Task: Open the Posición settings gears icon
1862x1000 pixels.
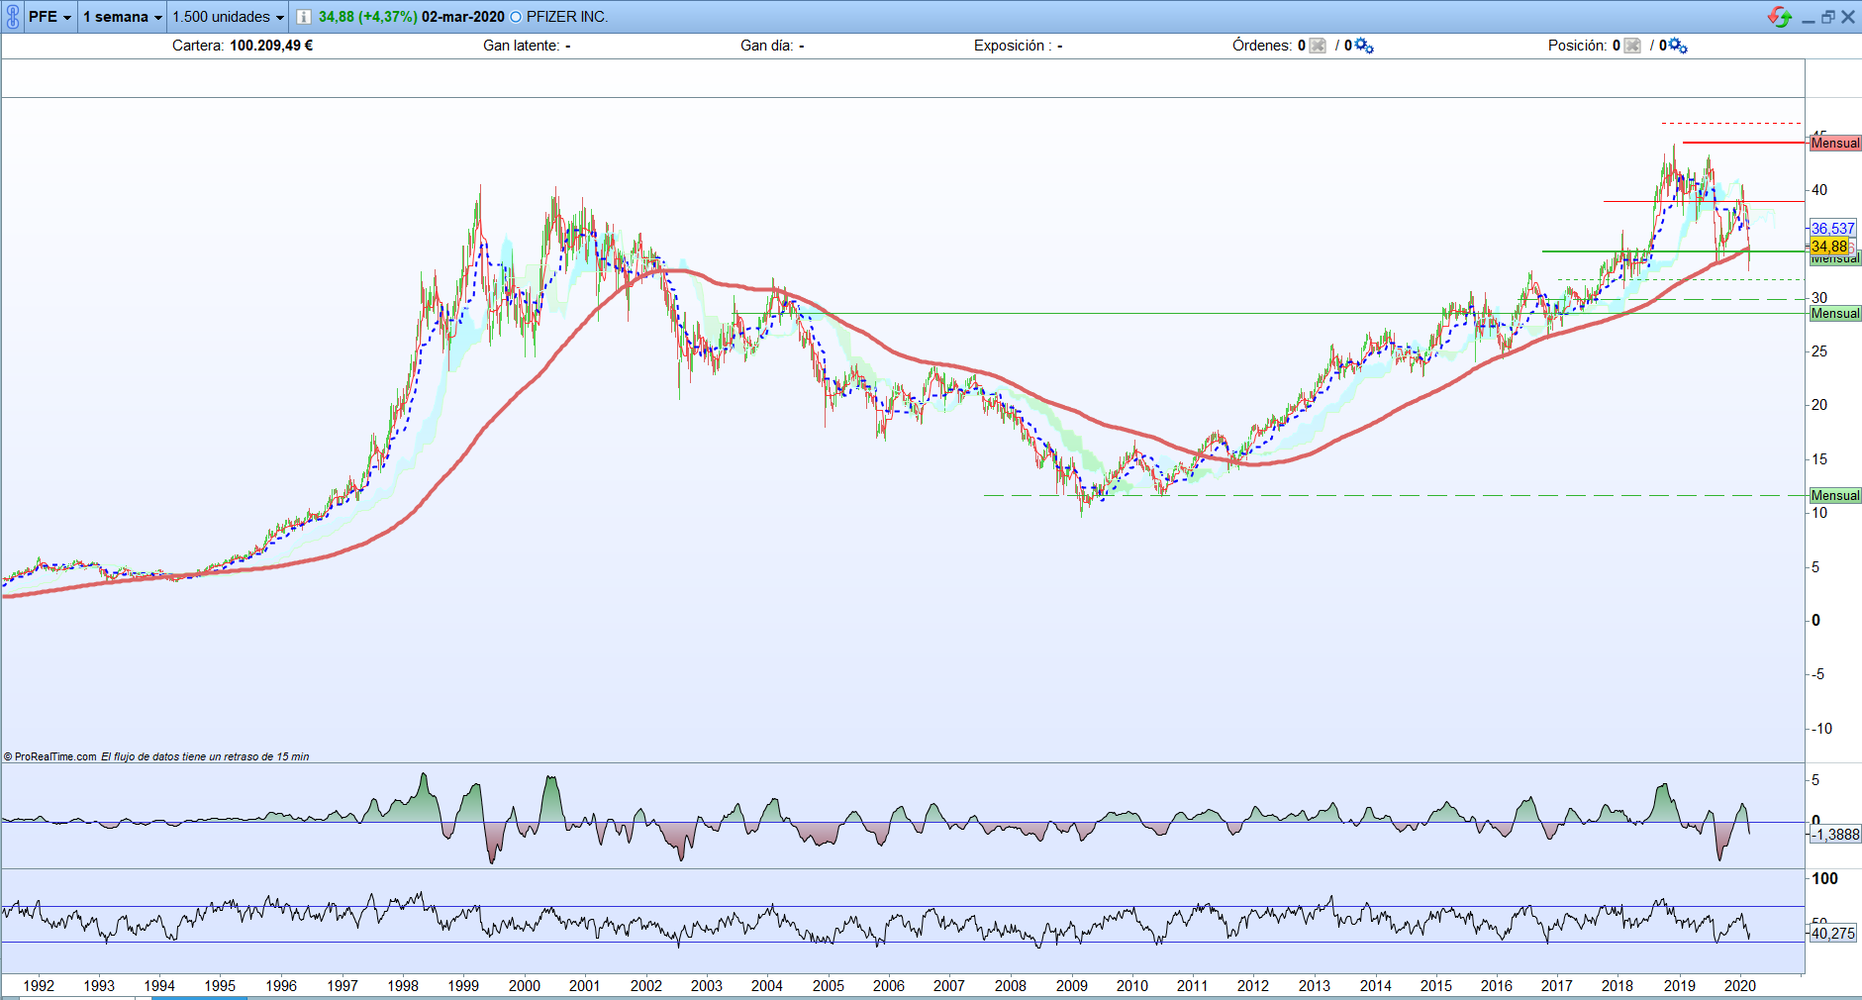Action: pyautogui.click(x=1678, y=46)
